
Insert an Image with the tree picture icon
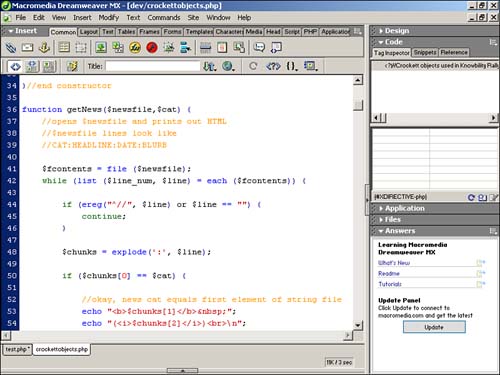coord(101,48)
